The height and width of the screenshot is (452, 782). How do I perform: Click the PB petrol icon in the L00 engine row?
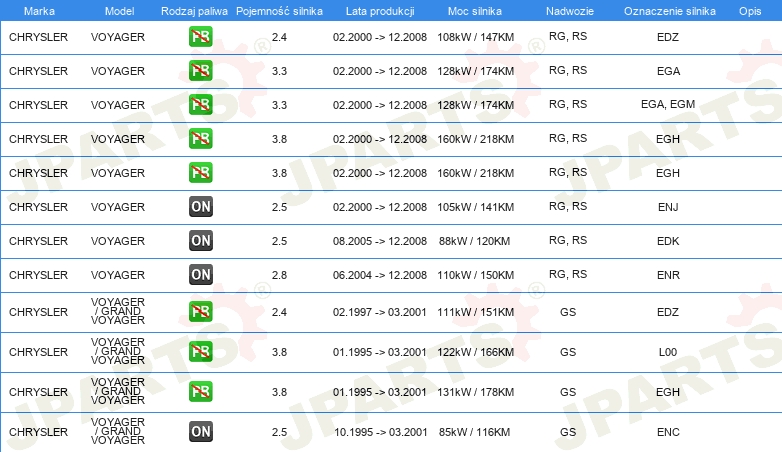pyautogui.click(x=200, y=351)
